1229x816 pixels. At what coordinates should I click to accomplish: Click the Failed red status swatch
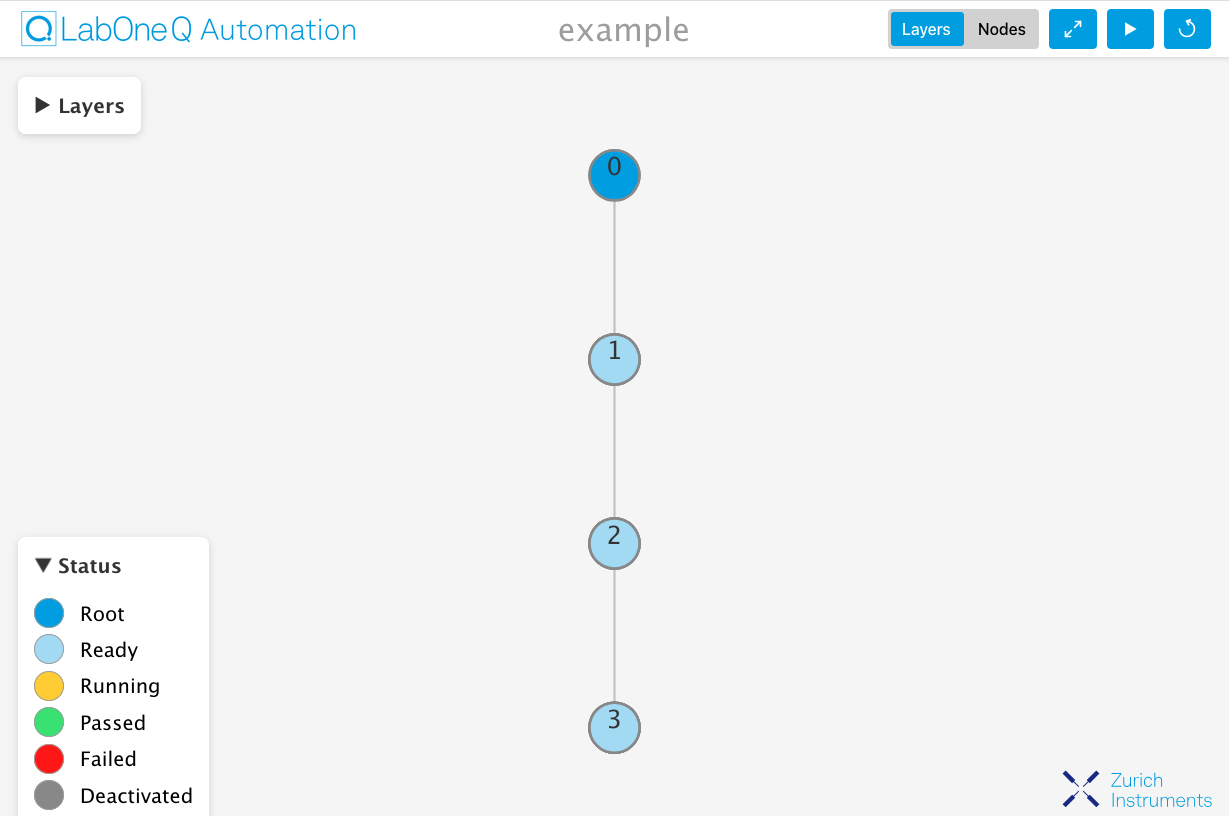click(x=49, y=759)
